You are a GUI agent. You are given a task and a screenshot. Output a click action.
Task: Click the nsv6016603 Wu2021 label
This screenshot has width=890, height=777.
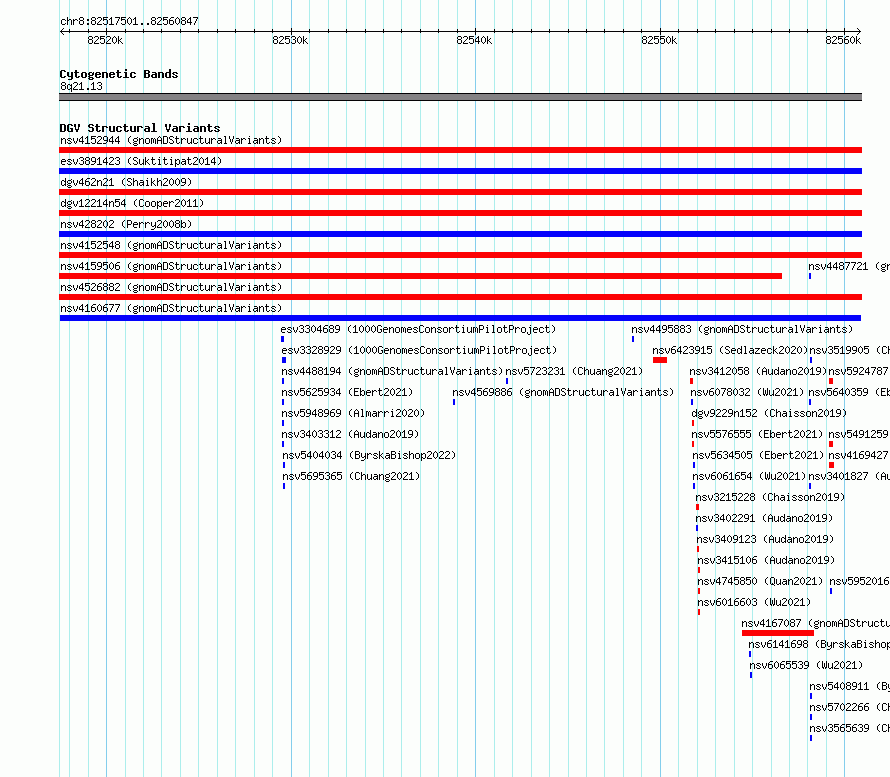tap(754, 602)
